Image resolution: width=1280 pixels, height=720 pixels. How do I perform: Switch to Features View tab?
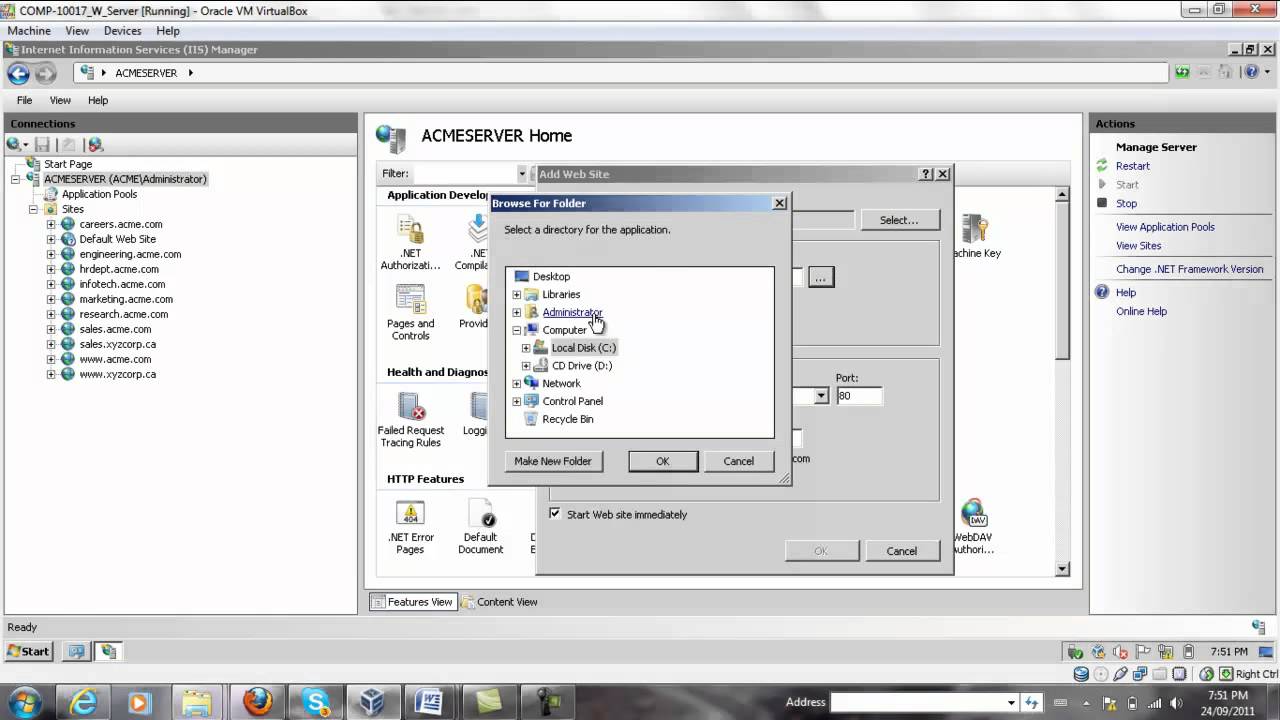[413, 602]
